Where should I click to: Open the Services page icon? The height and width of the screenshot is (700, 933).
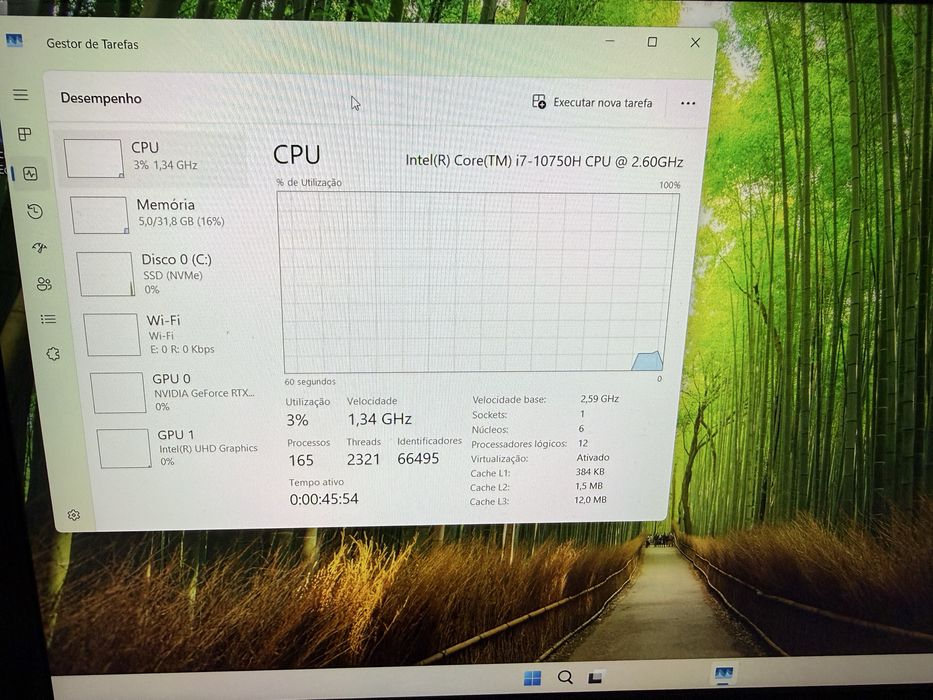pyautogui.click(x=53, y=354)
